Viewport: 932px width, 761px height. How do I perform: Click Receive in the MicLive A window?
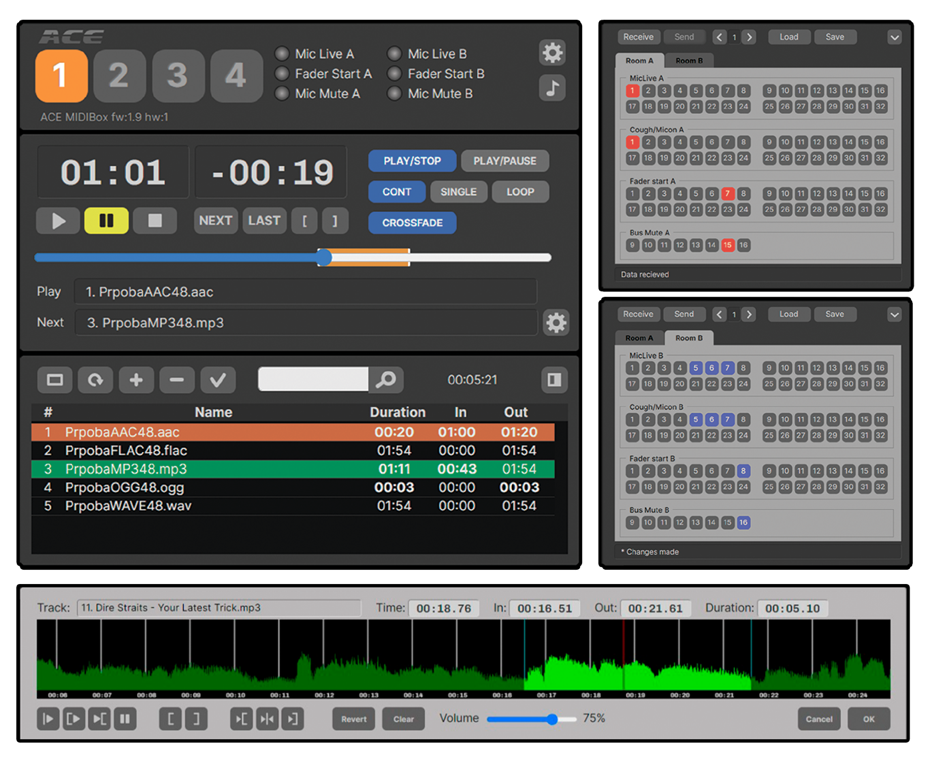(638, 37)
